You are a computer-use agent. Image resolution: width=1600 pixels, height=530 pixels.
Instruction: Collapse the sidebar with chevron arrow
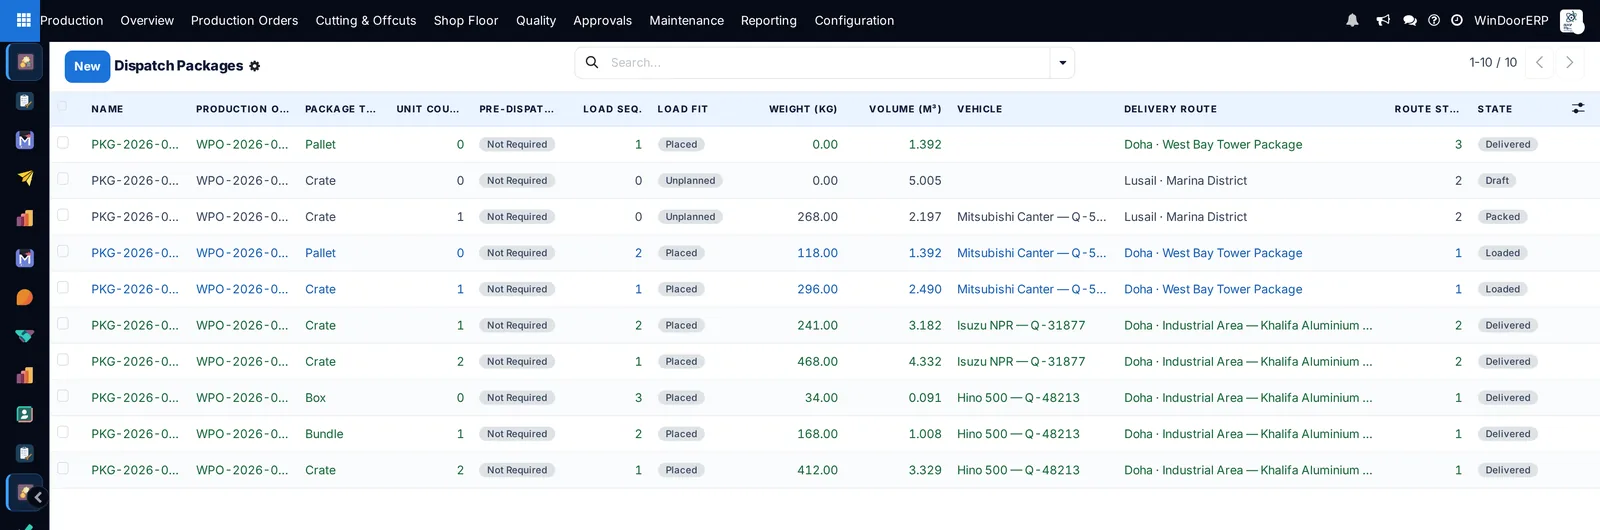tap(38, 497)
